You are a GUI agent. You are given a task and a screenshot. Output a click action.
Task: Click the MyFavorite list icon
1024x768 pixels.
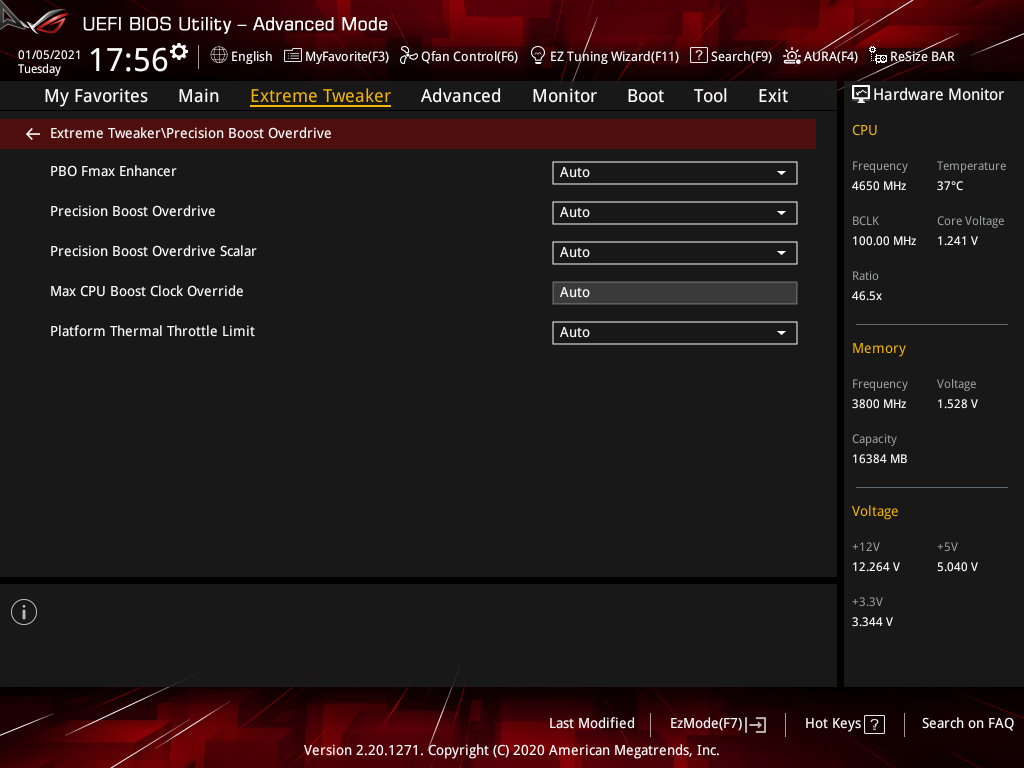click(x=293, y=56)
